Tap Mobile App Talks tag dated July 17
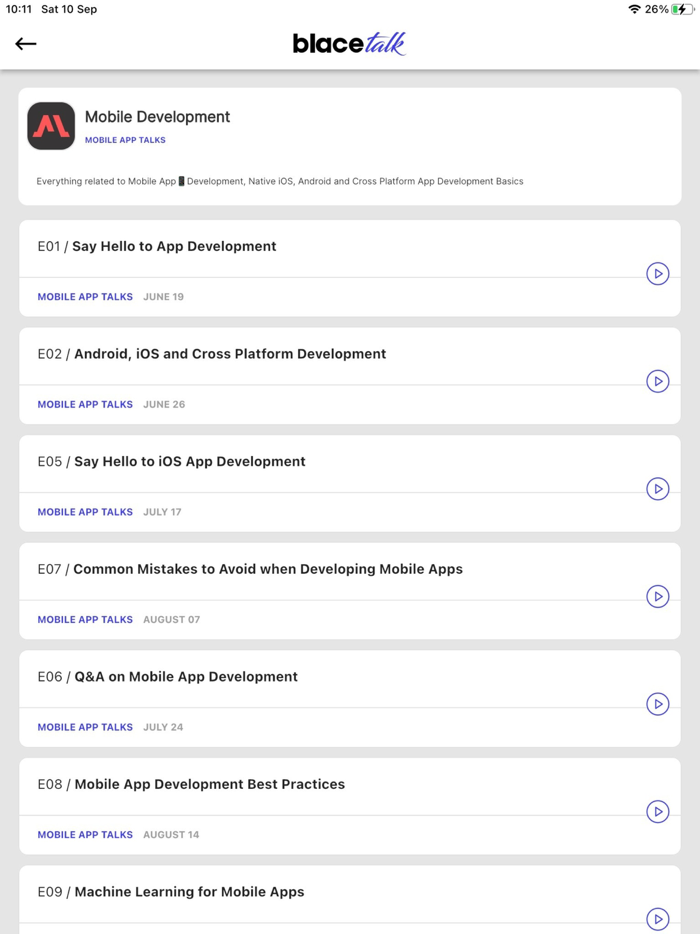The width and height of the screenshot is (700, 934). [85, 512]
